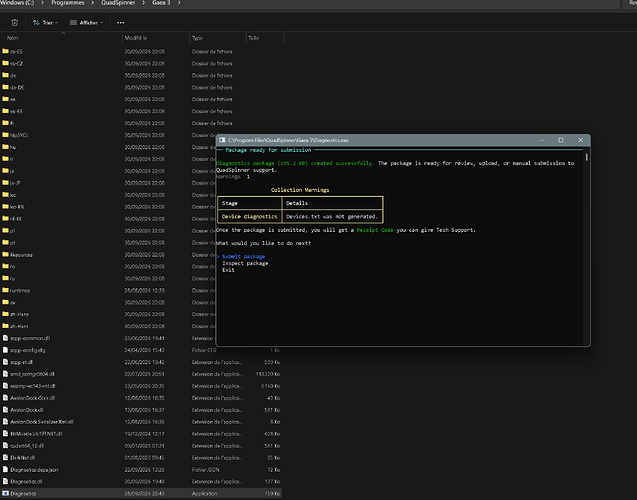Select the Diagnostics.dll file name

click(26, 481)
